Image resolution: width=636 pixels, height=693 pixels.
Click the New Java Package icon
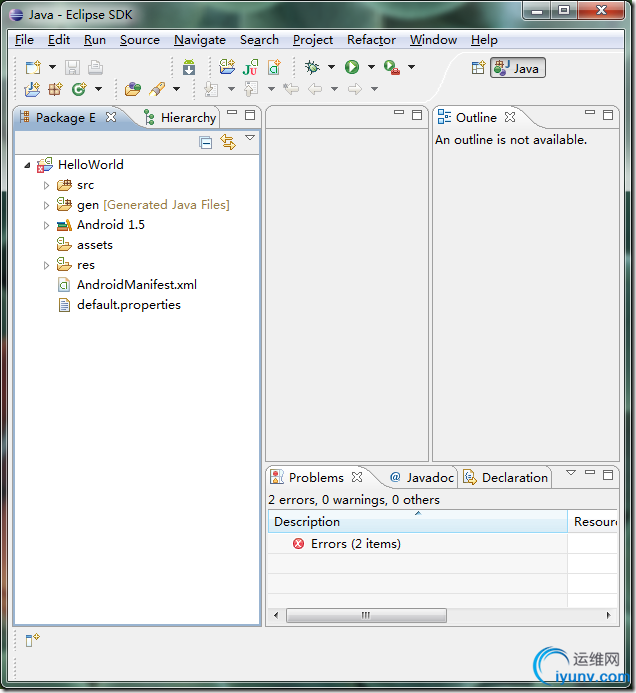pos(55,89)
